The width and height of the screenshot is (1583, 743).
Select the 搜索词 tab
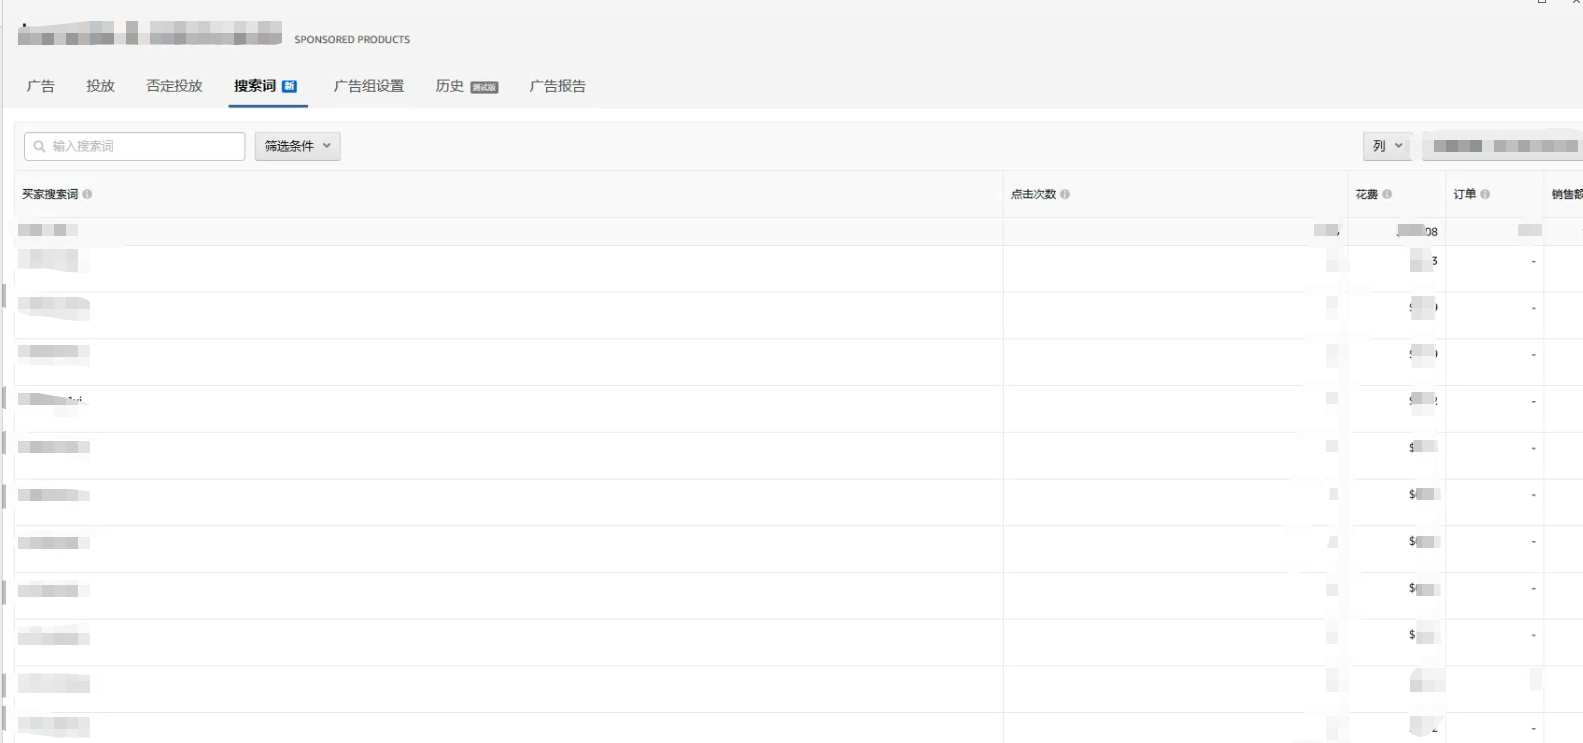click(254, 86)
